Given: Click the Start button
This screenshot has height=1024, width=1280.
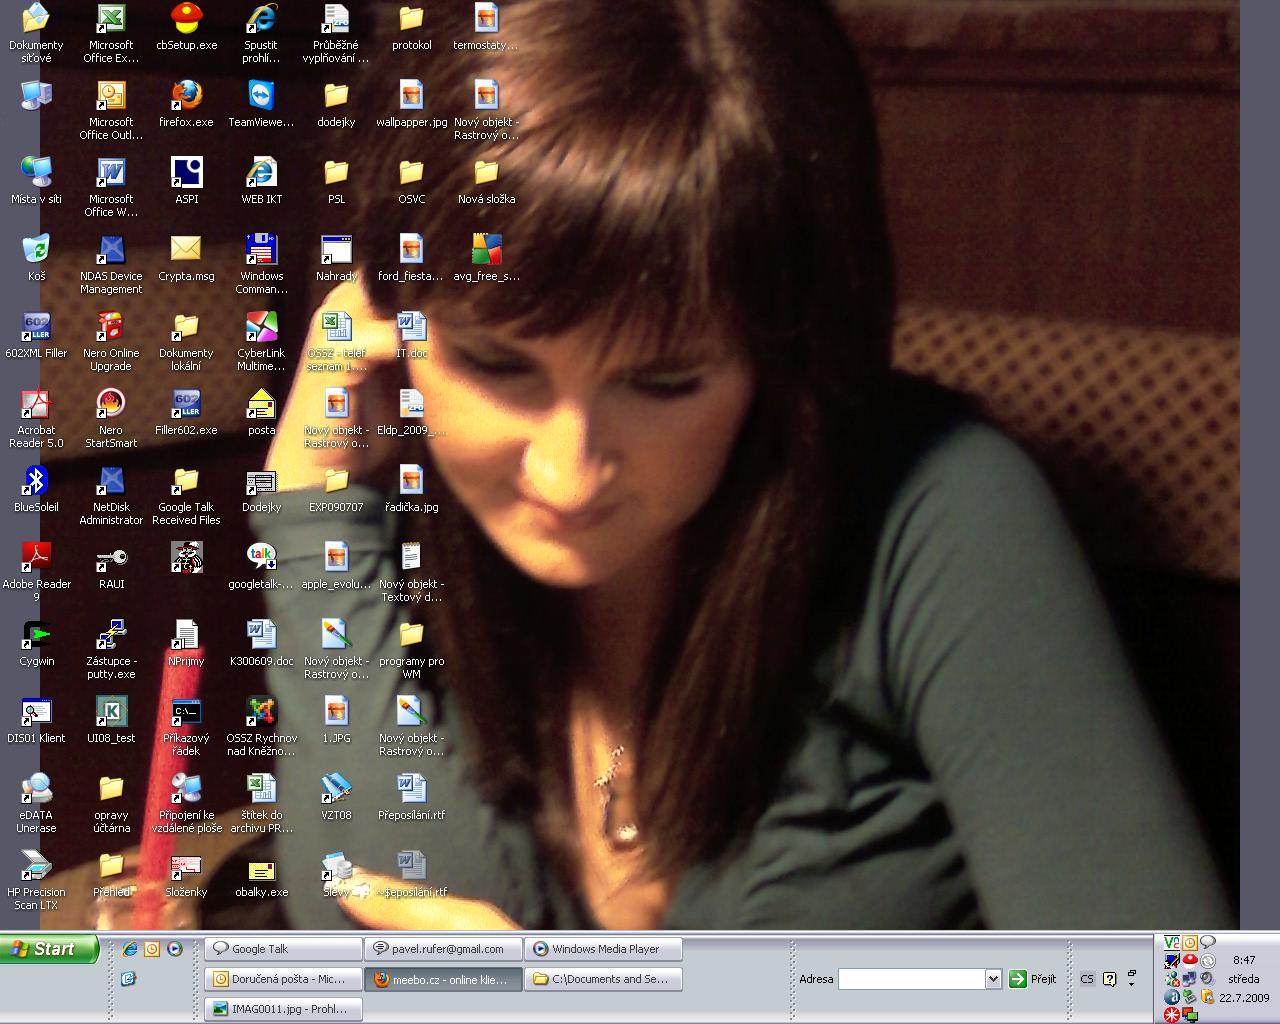Looking at the screenshot, I should pyautogui.click(x=50, y=949).
